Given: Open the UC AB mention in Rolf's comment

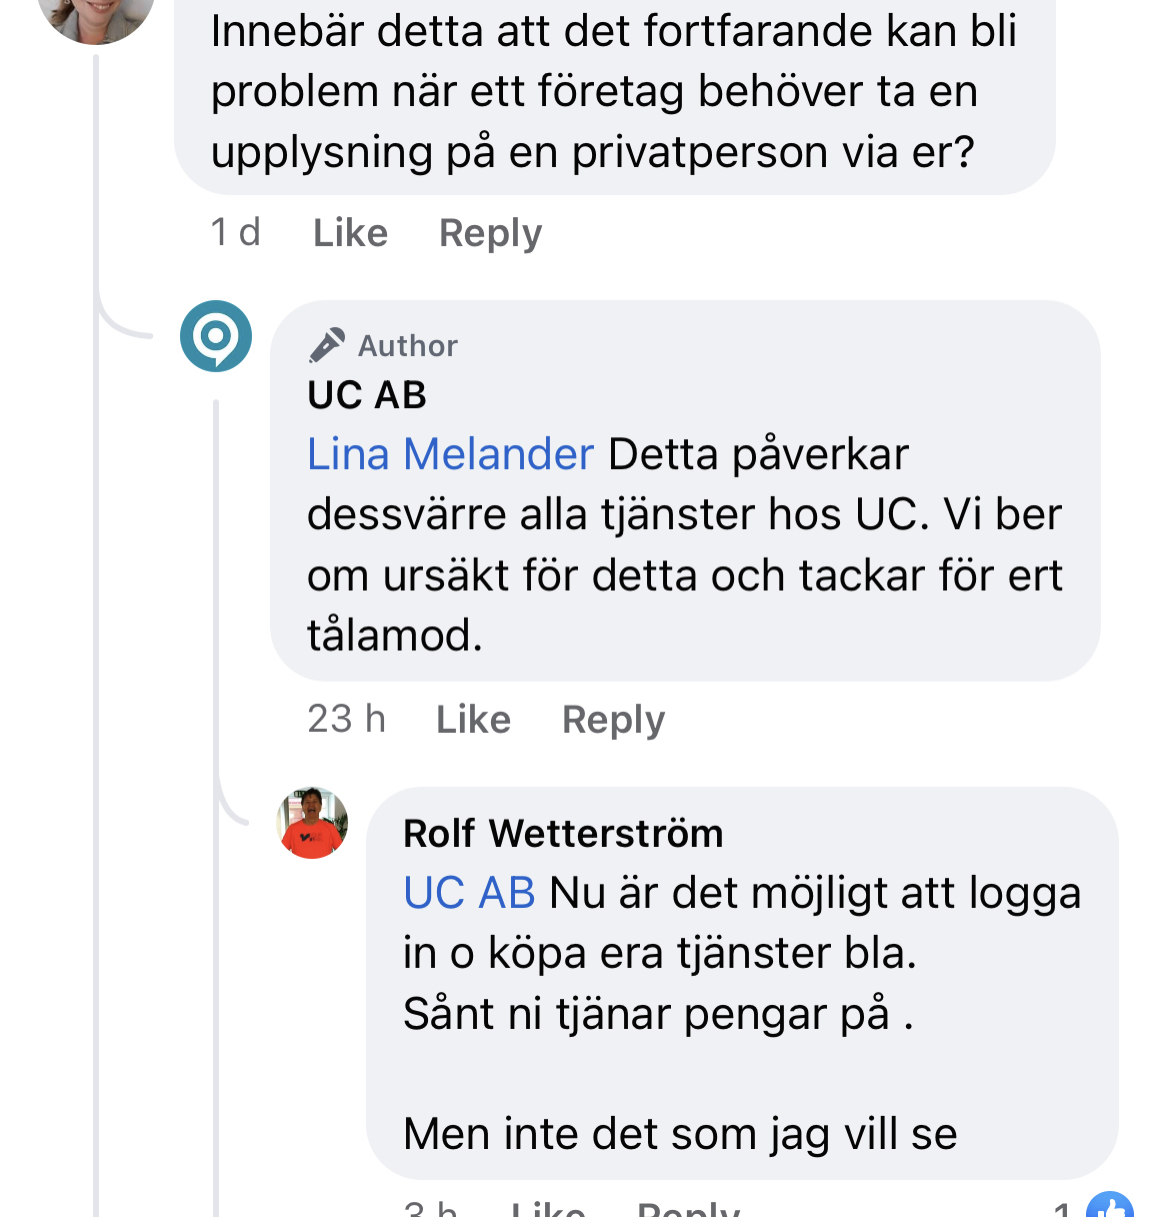Looking at the screenshot, I should click(469, 893).
